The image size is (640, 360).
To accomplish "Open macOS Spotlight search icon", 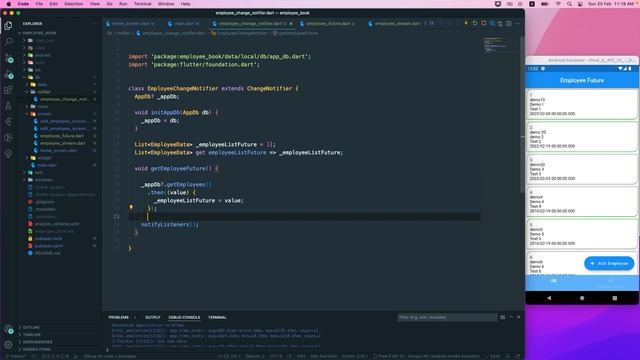I will [569, 4].
